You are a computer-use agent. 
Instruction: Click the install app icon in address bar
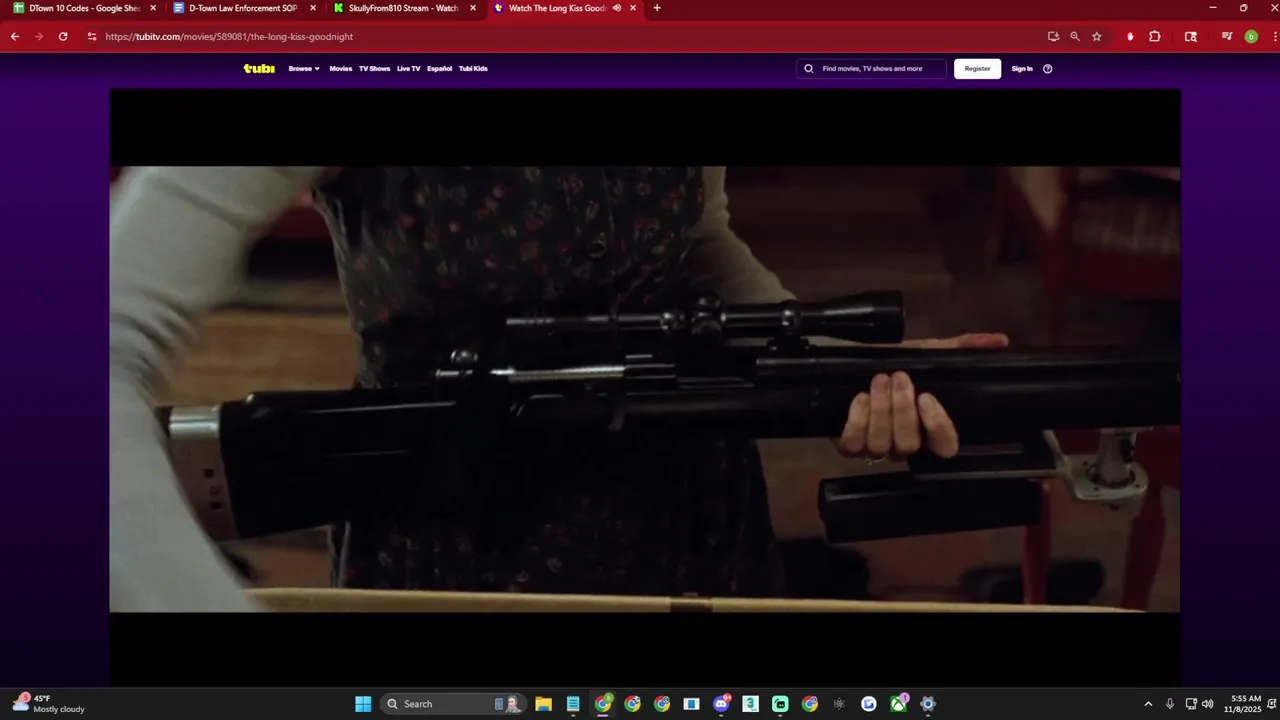1053,36
